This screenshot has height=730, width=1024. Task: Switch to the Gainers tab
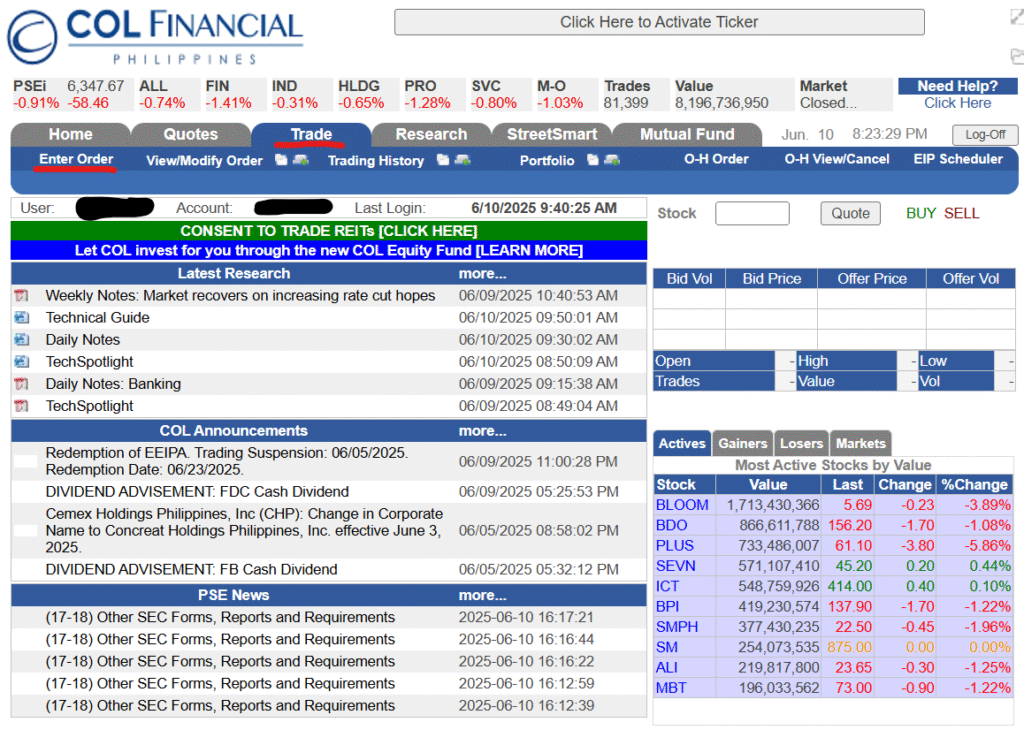click(x=743, y=443)
